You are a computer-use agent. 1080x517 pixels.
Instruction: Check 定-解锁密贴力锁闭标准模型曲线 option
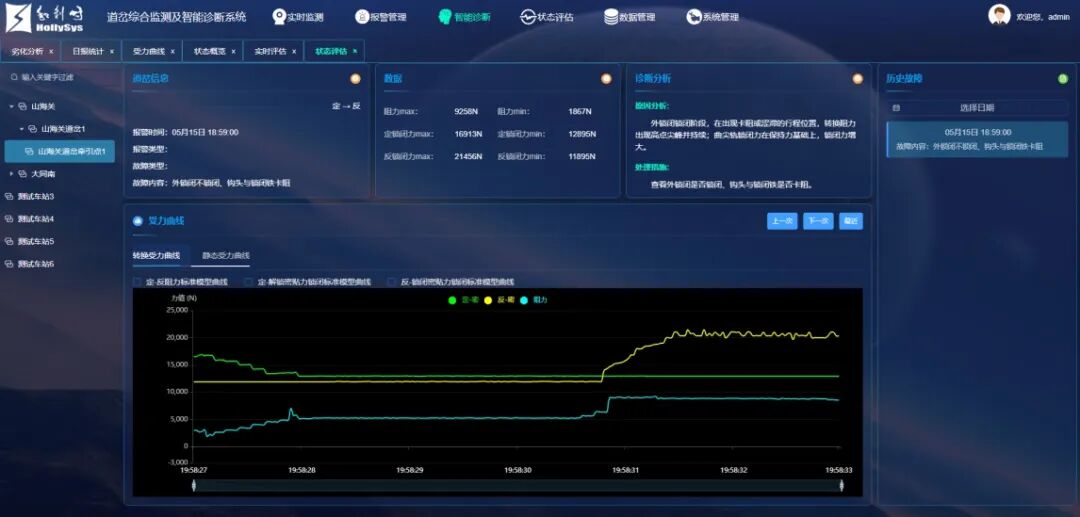249,282
